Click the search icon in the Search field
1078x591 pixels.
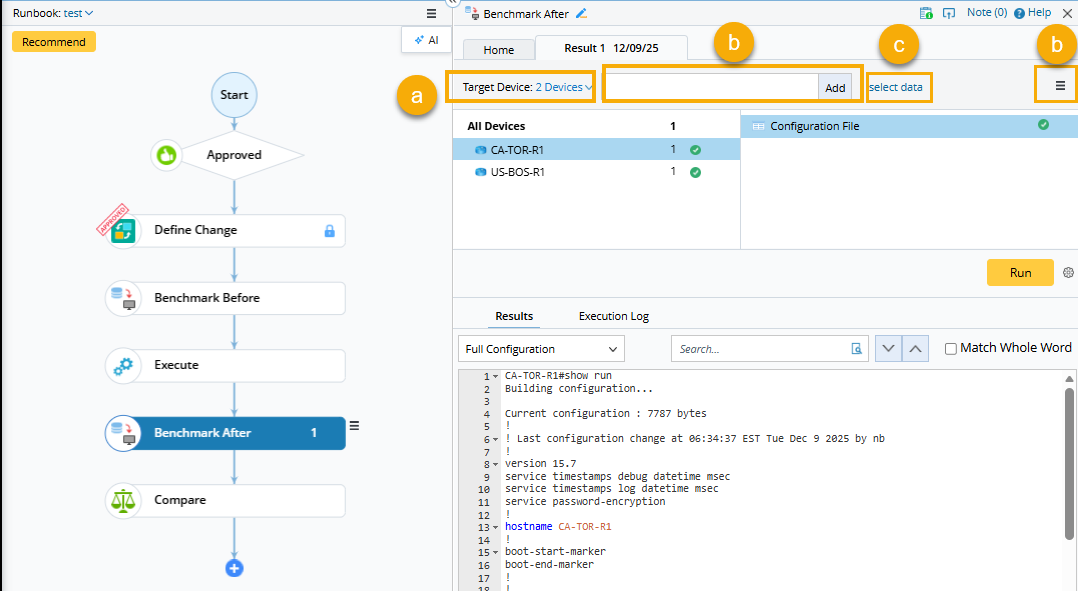[856, 349]
